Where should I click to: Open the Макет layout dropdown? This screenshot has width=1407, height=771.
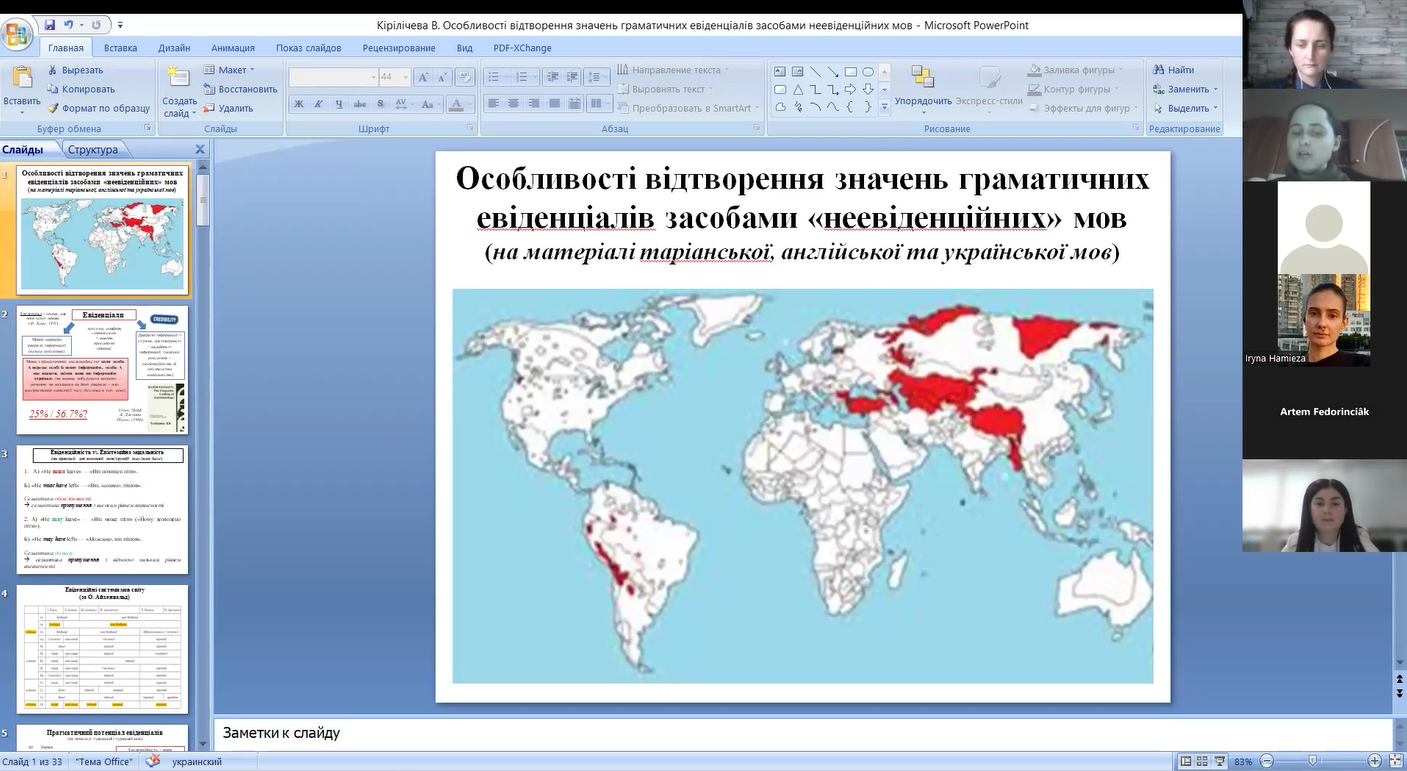(x=229, y=70)
